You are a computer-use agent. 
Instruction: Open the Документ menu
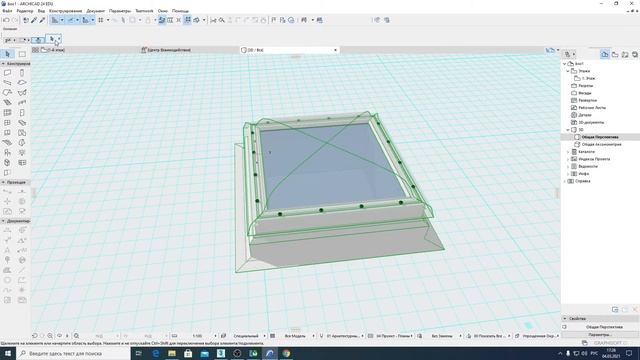tap(96, 11)
